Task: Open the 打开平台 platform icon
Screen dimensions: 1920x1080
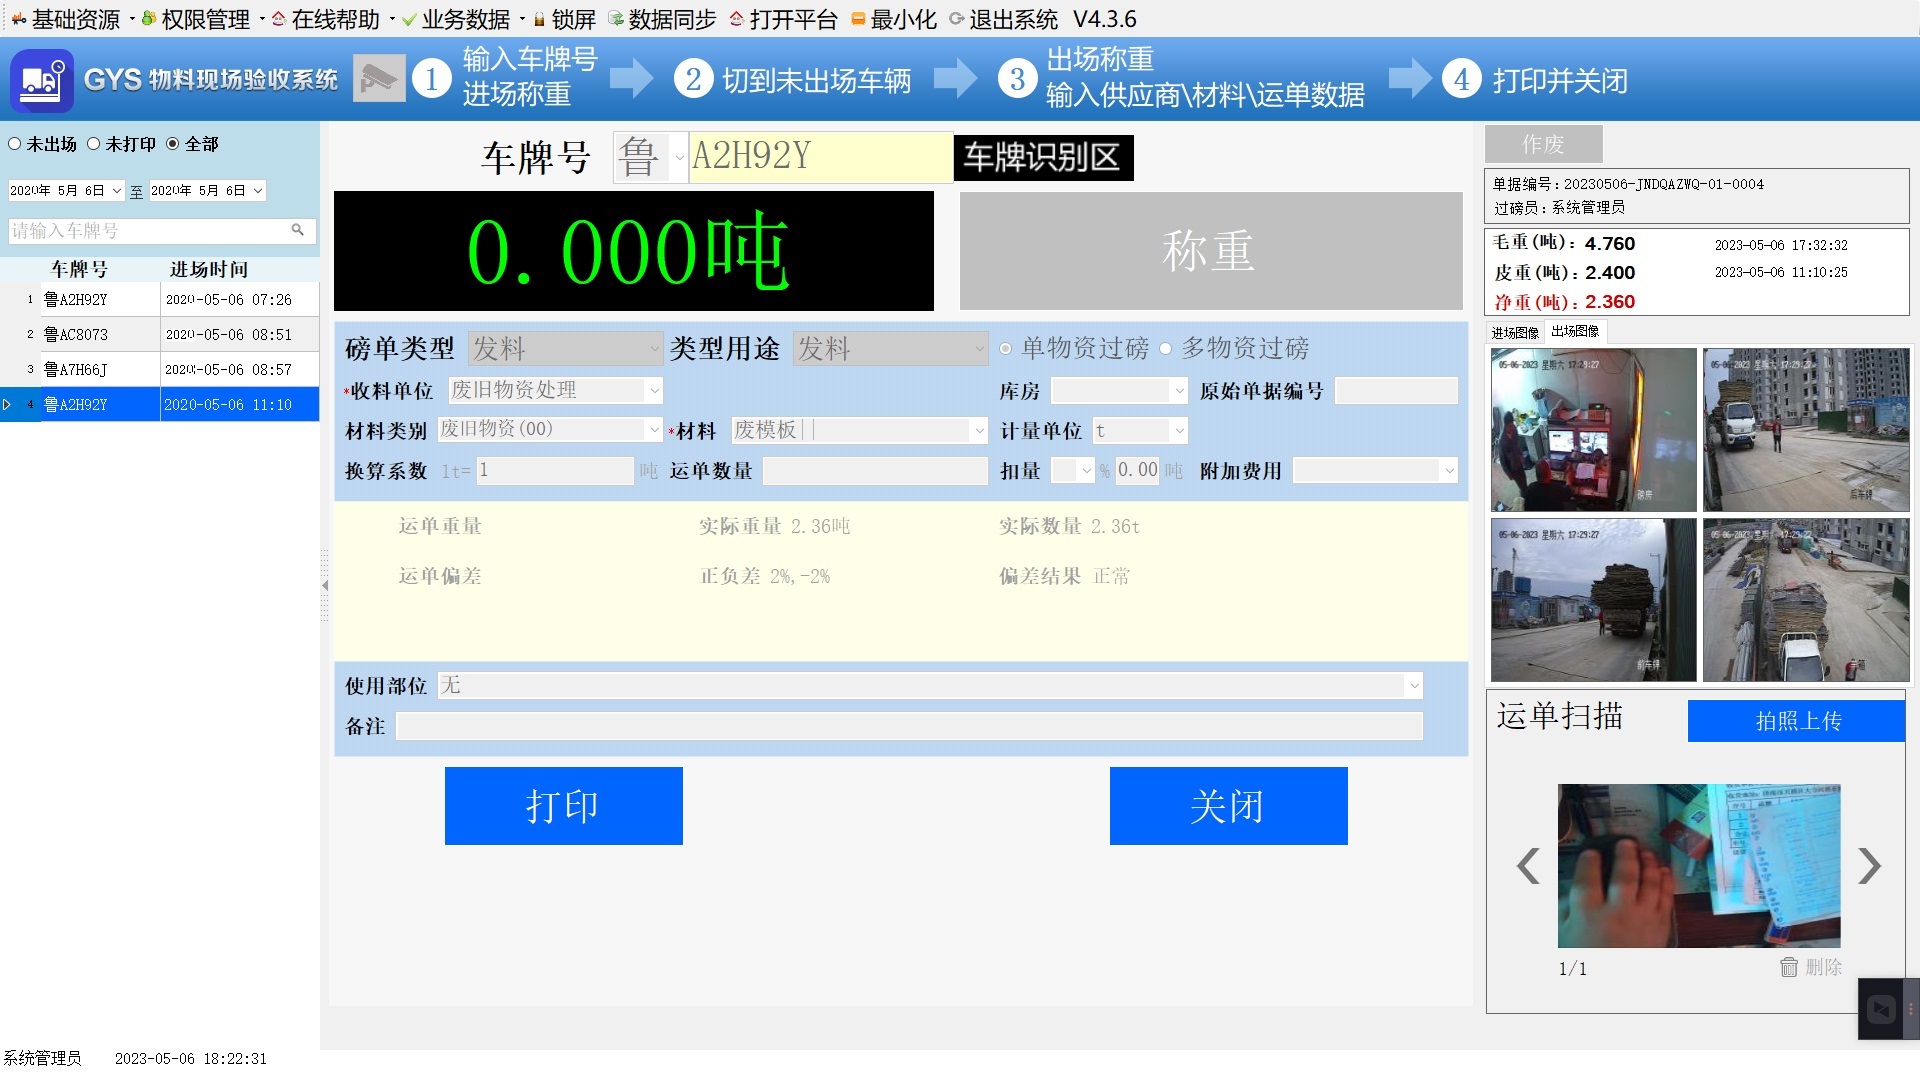Action: click(737, 19)
